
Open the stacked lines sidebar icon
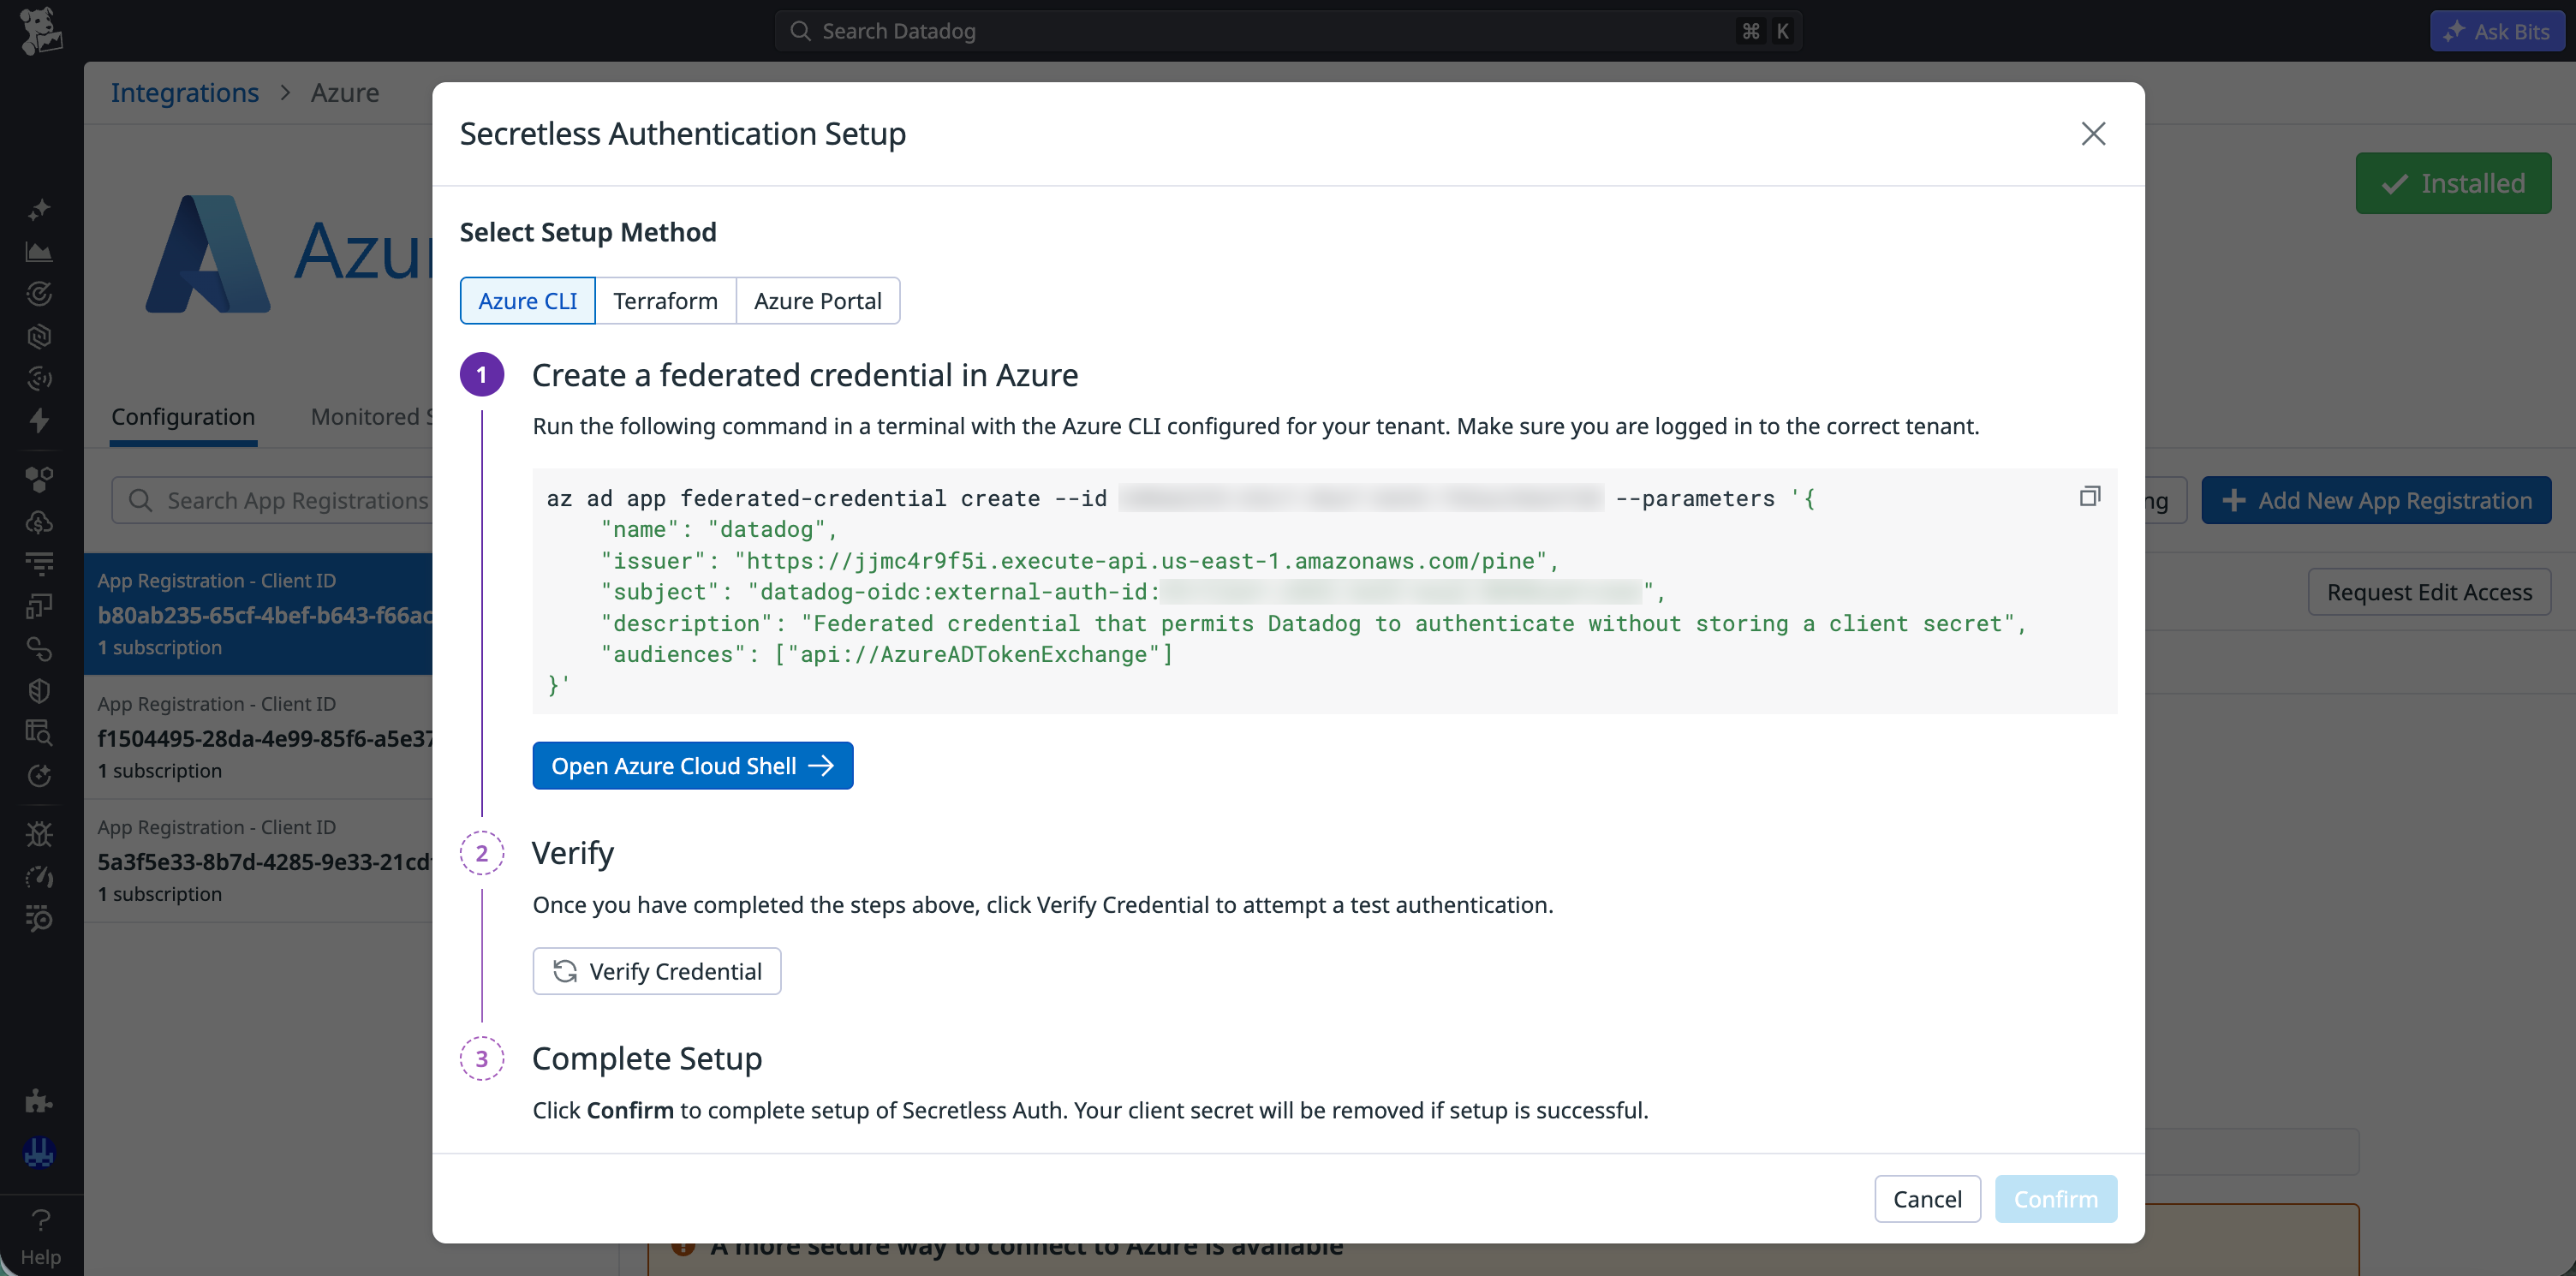pyautogui.click(x=39, y=564)
